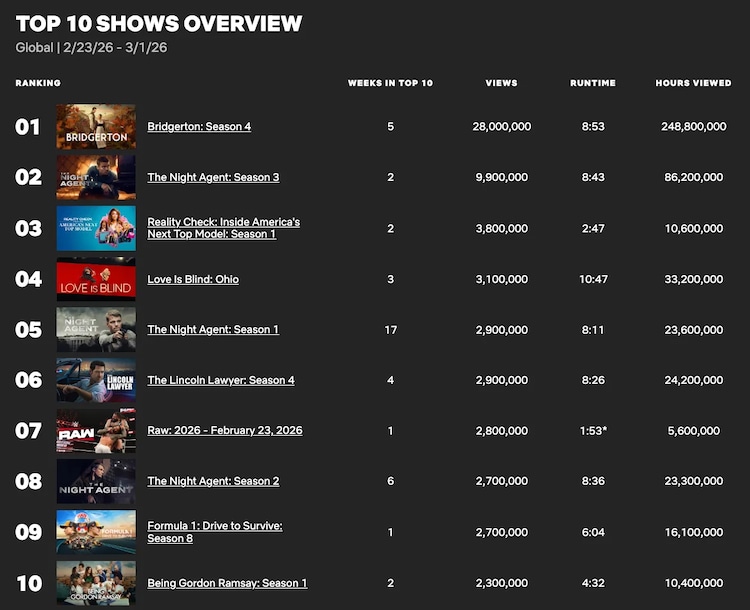Click The Lincoln Lawyer thumbnail image
Screen dimensions: 750x610
pos(96,380)
